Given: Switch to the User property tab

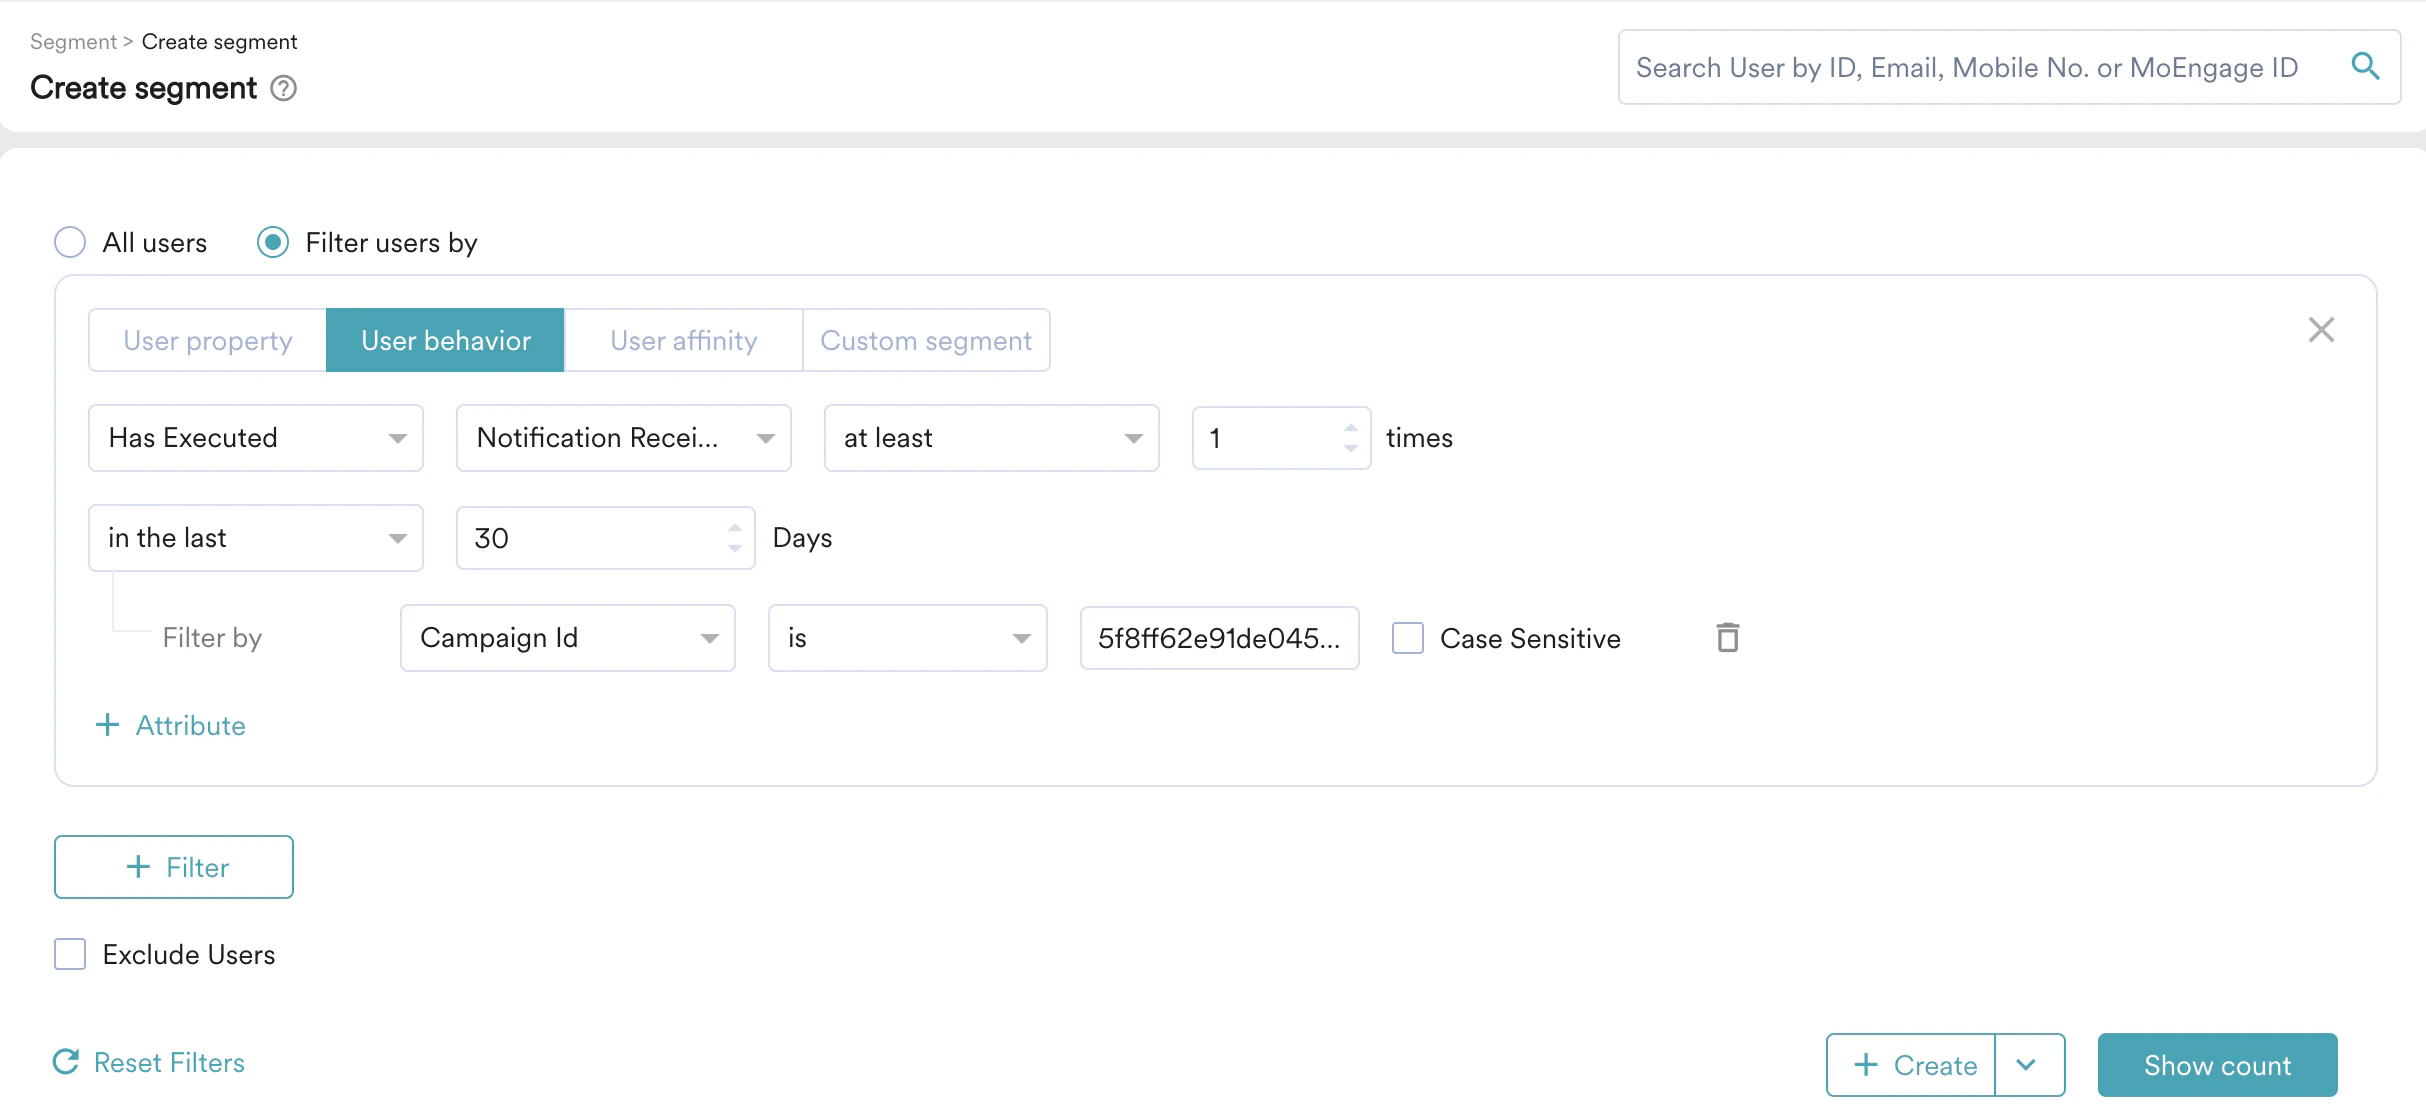Looking at the screenshot, I should click(208, 340).
